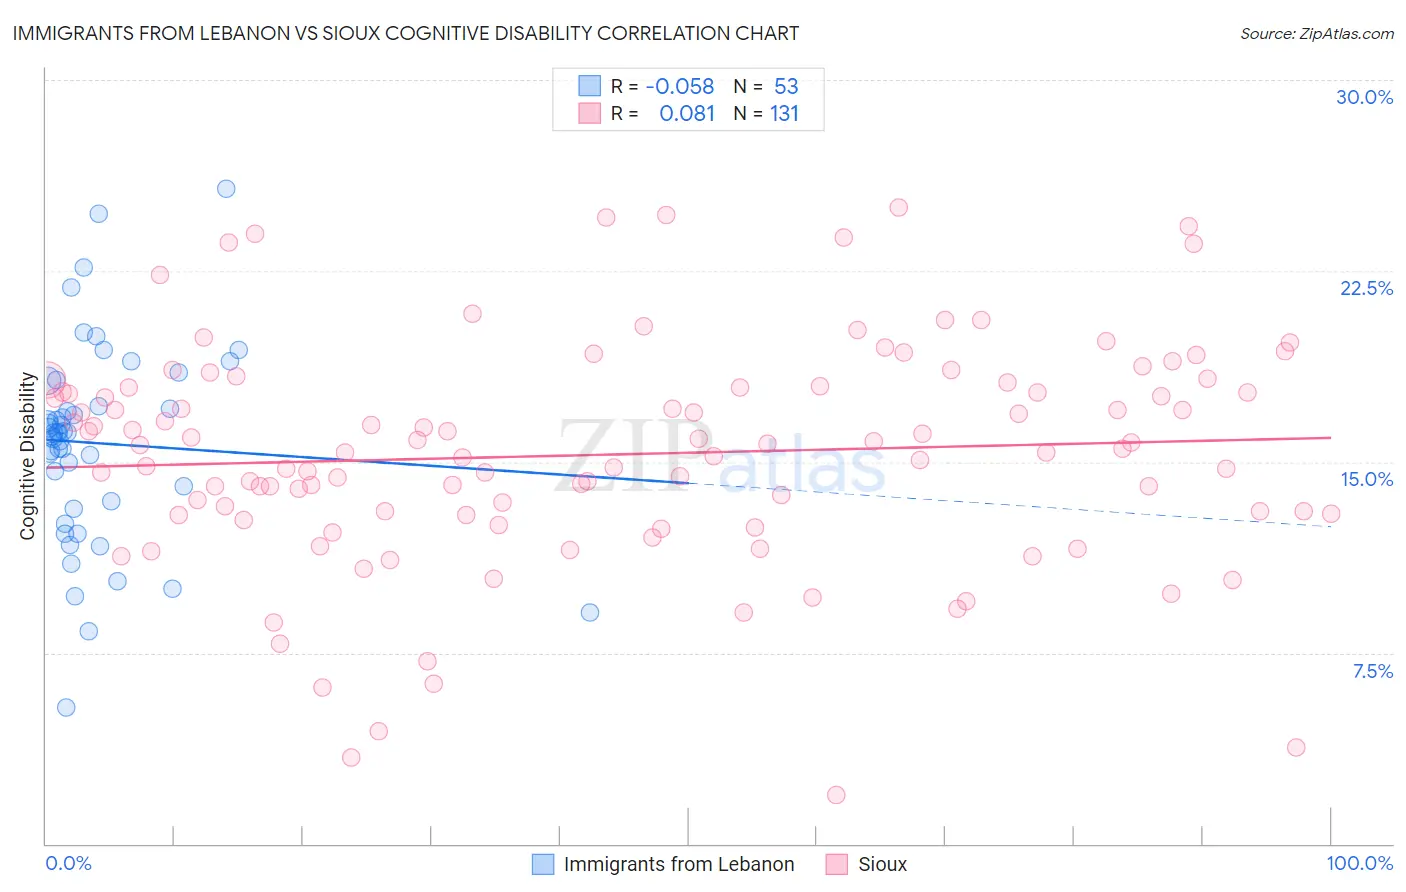The image size is (1406, 892).
Task: Click the chart title text
Action: point(406,33)
